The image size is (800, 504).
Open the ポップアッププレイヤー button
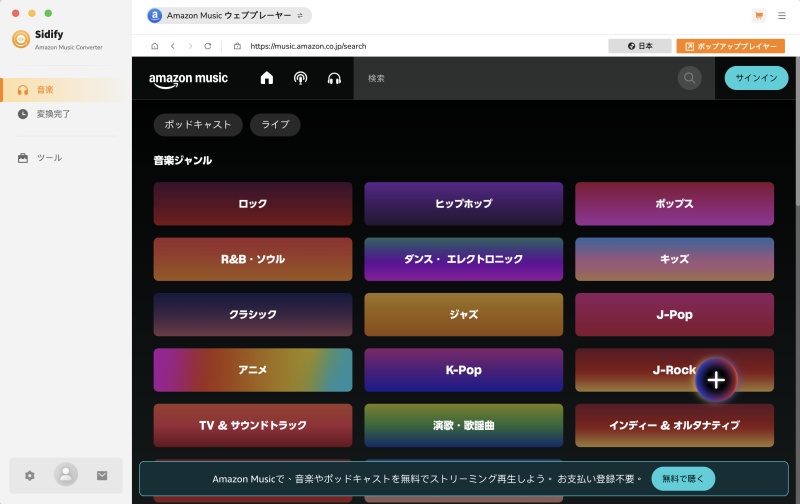coord(731,46)
